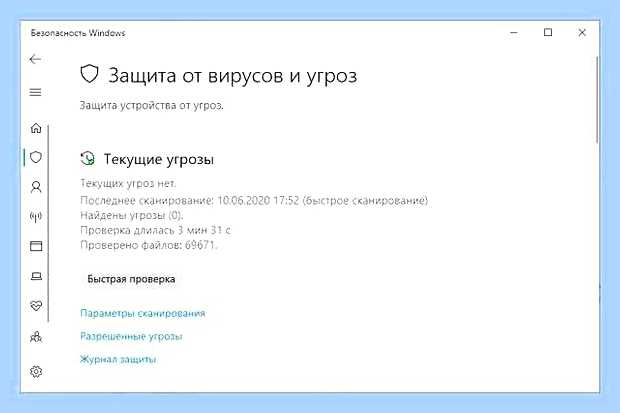
Task: Open the Home icon in sidebar
Action: point(36,128)
